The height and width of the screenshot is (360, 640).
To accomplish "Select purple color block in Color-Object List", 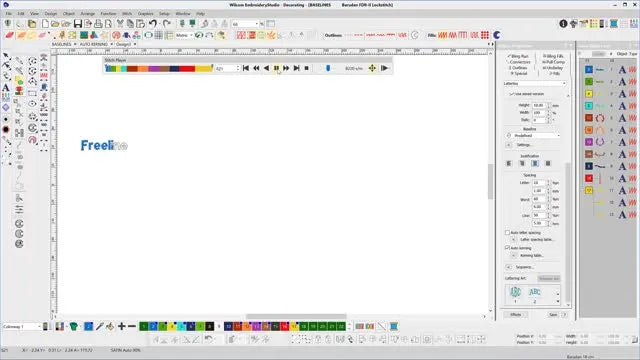I will coord(589,142).
